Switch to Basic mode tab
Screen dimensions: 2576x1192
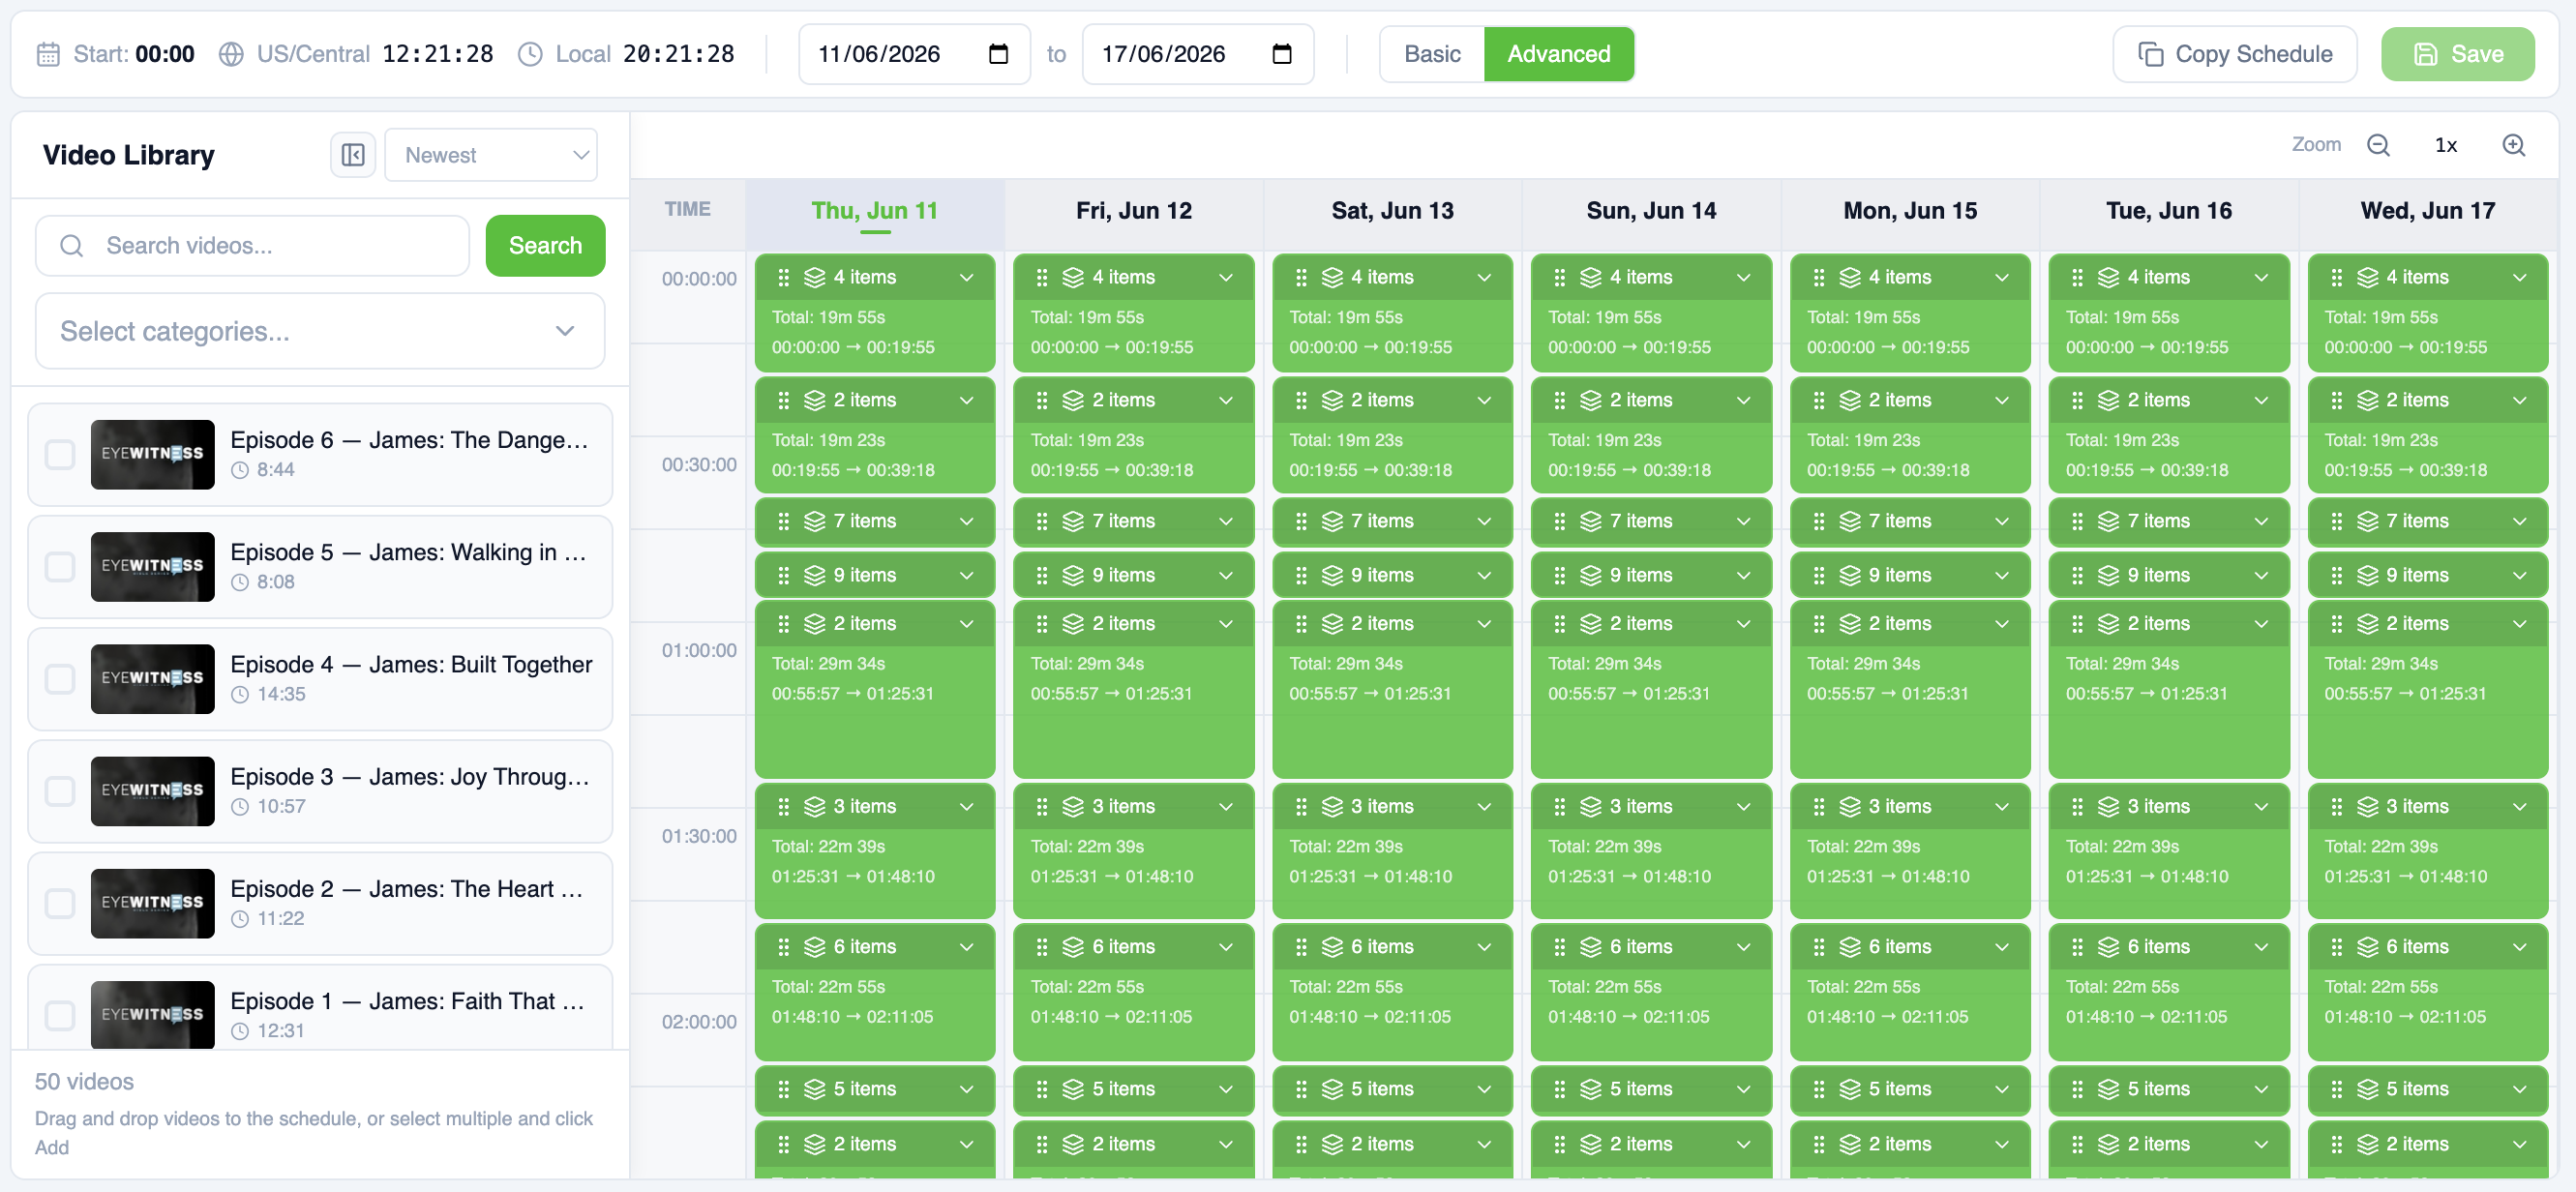(x=1432, y=54)
